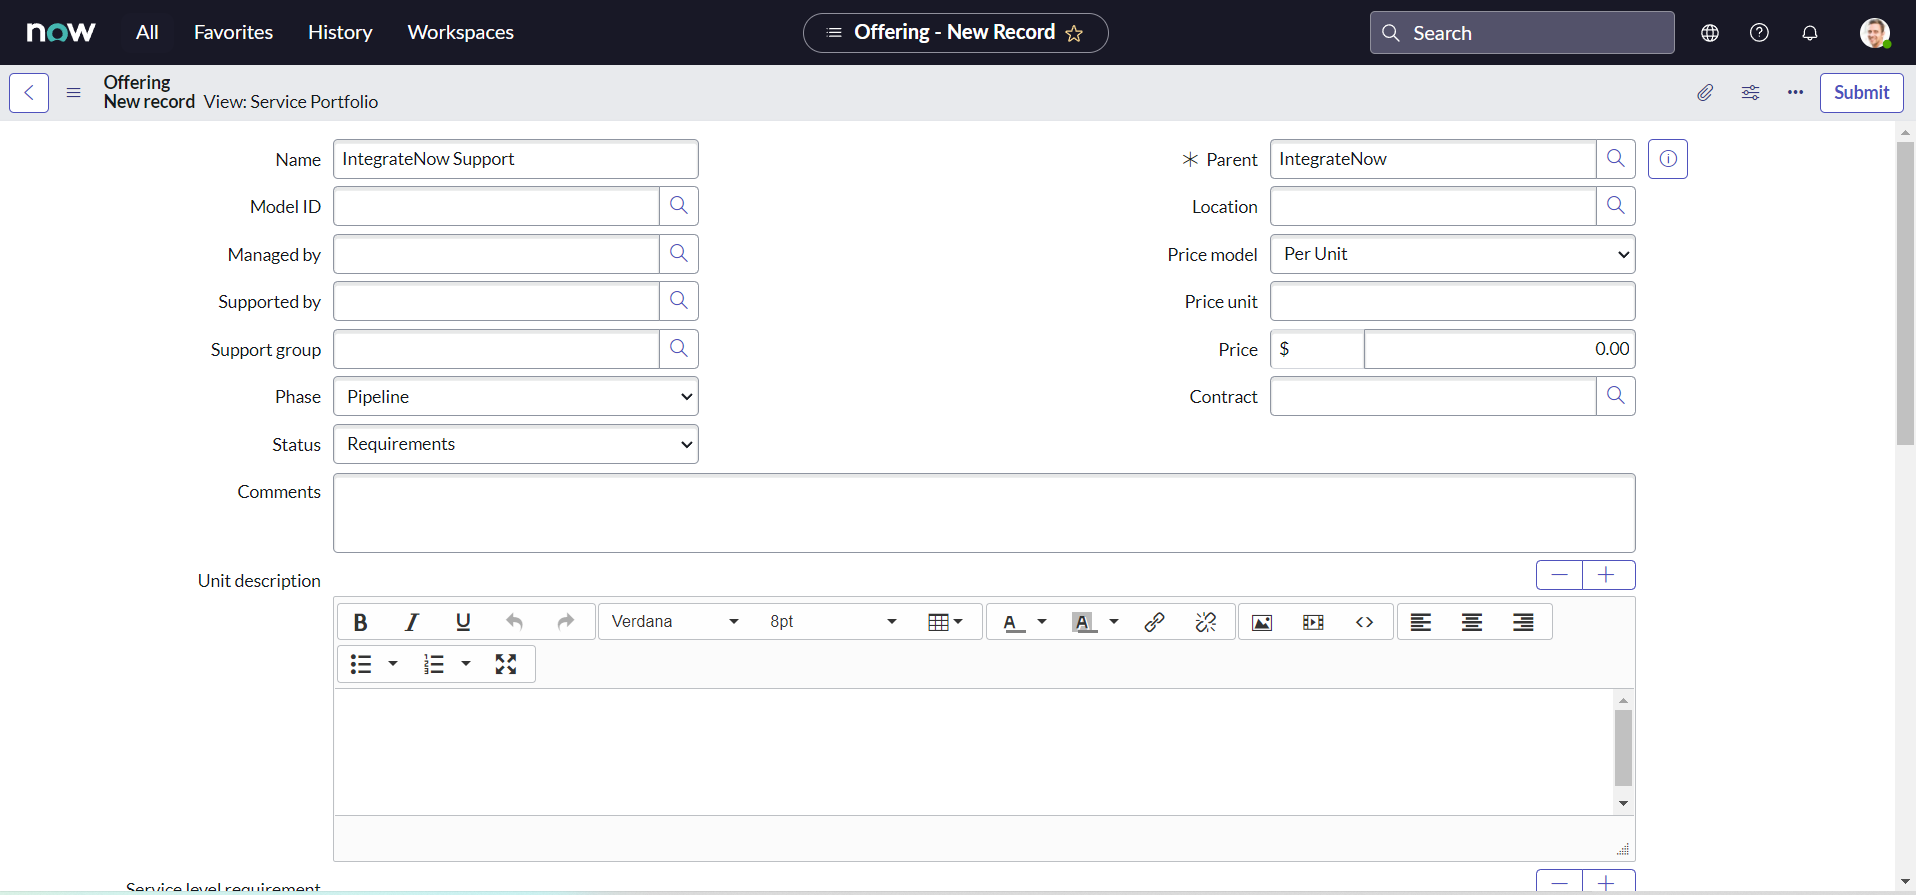Click the Submit button
This screenshot has height=895, width=1916.
coord(1861,93)
